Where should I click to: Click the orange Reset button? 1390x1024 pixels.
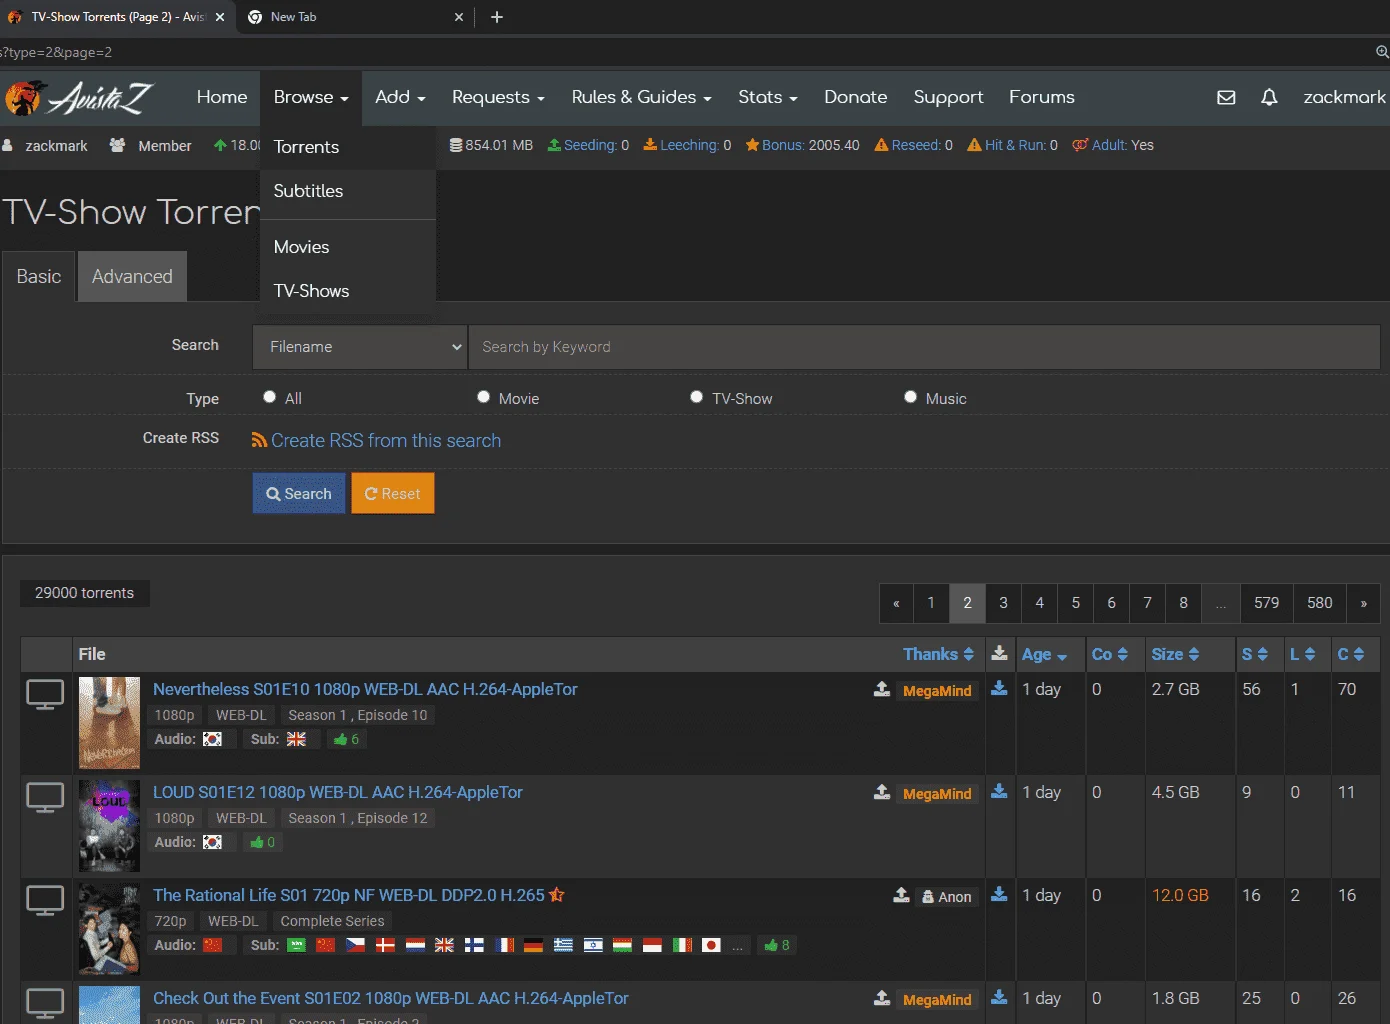(393, 494)
